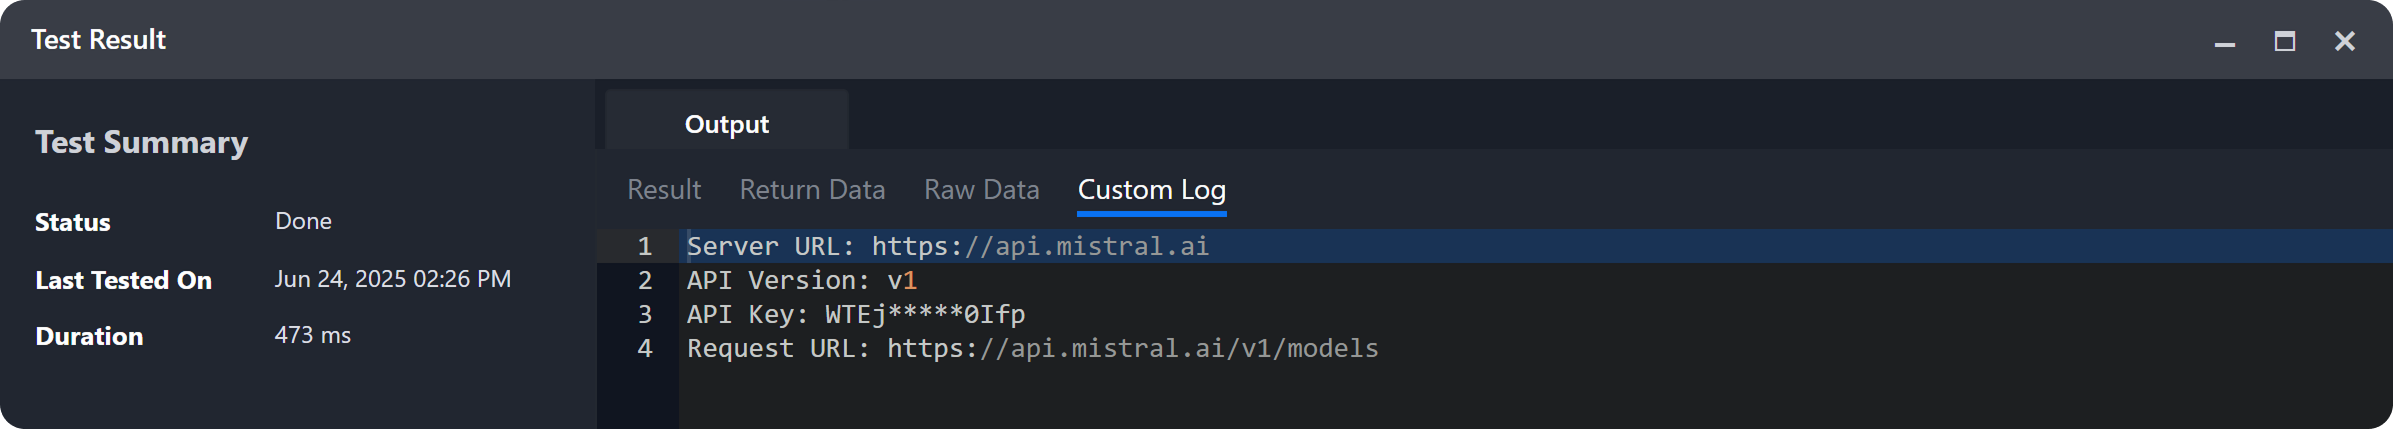This screenshot has width=2393, height=429.
Task: View the Raw Data tab
Action: pos(981,189)
